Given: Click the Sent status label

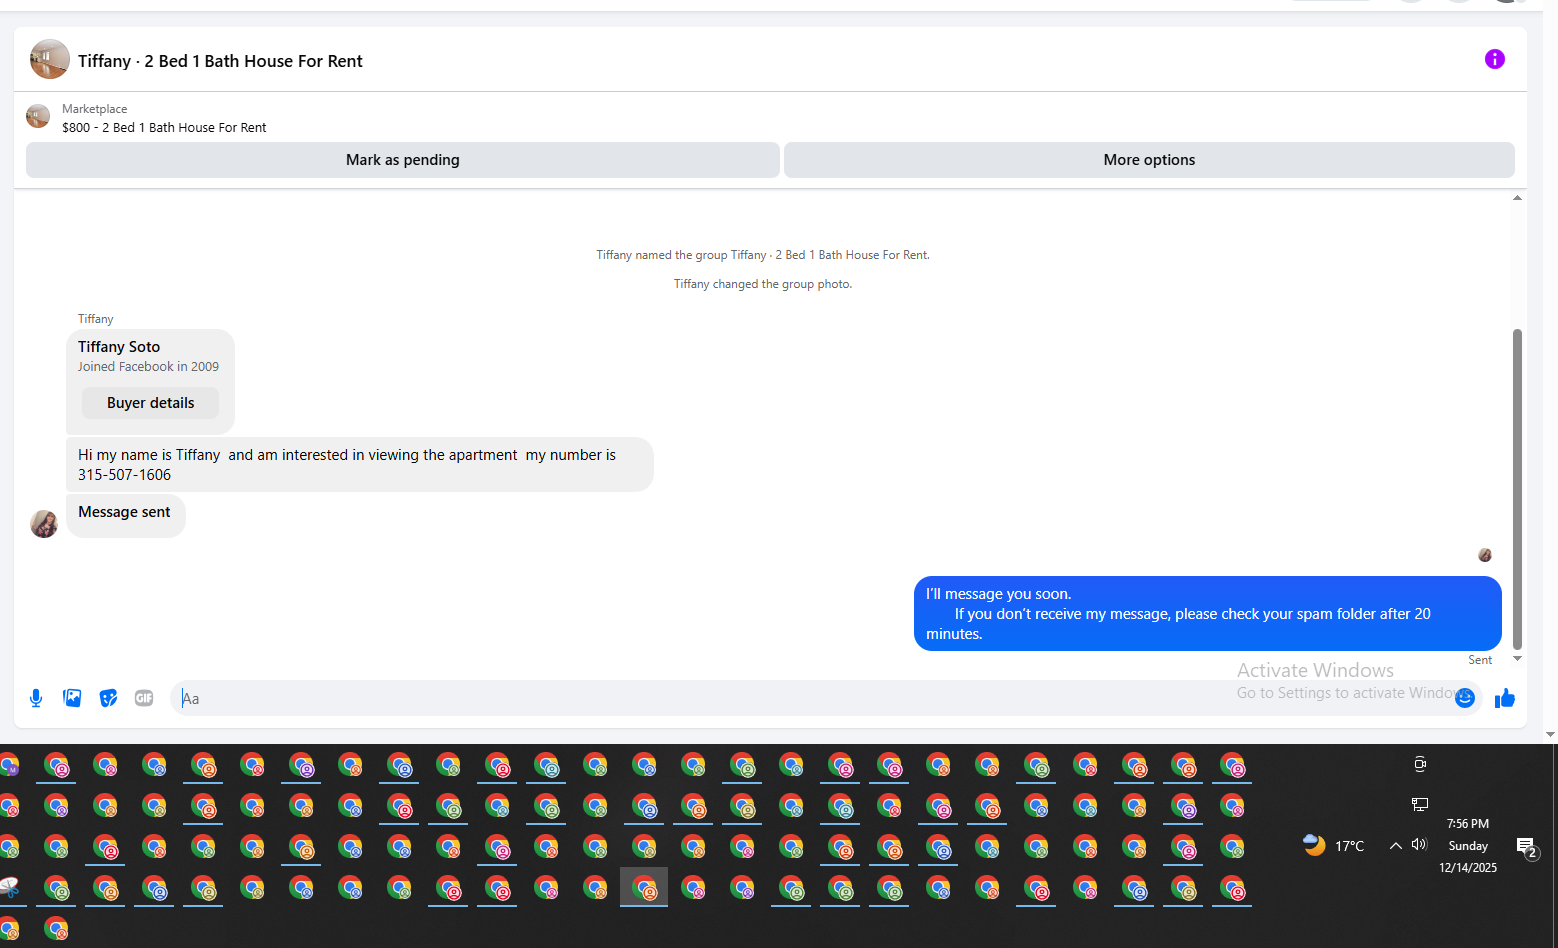Looking at the screenshot, I should click(x=1480, y=660).
